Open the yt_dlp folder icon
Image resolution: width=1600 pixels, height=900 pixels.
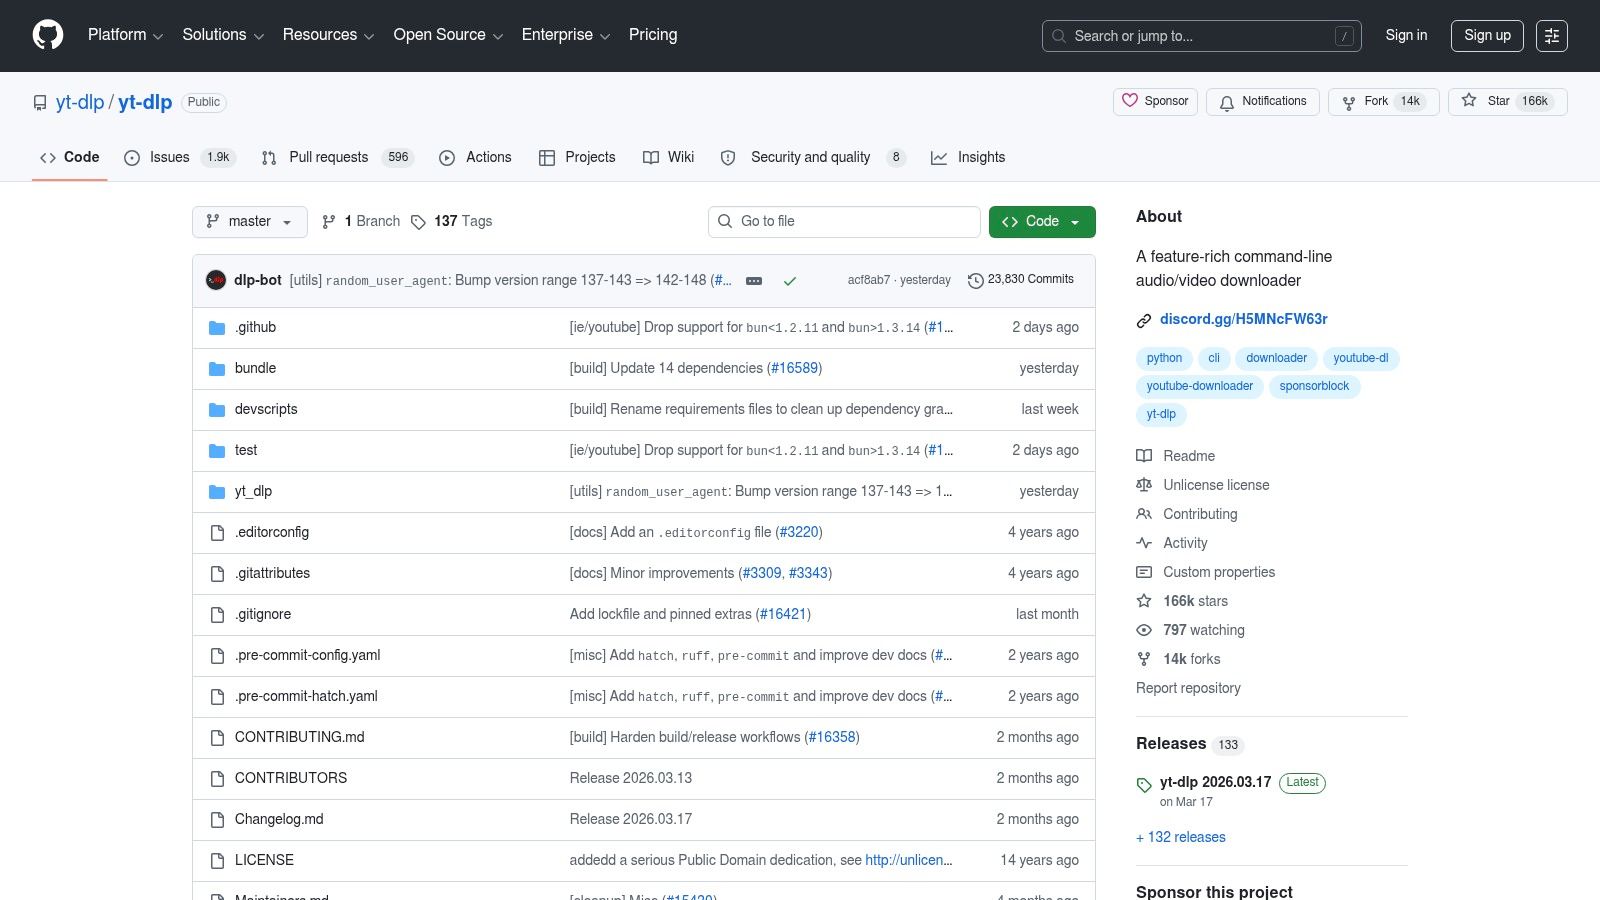coord(217,492)
